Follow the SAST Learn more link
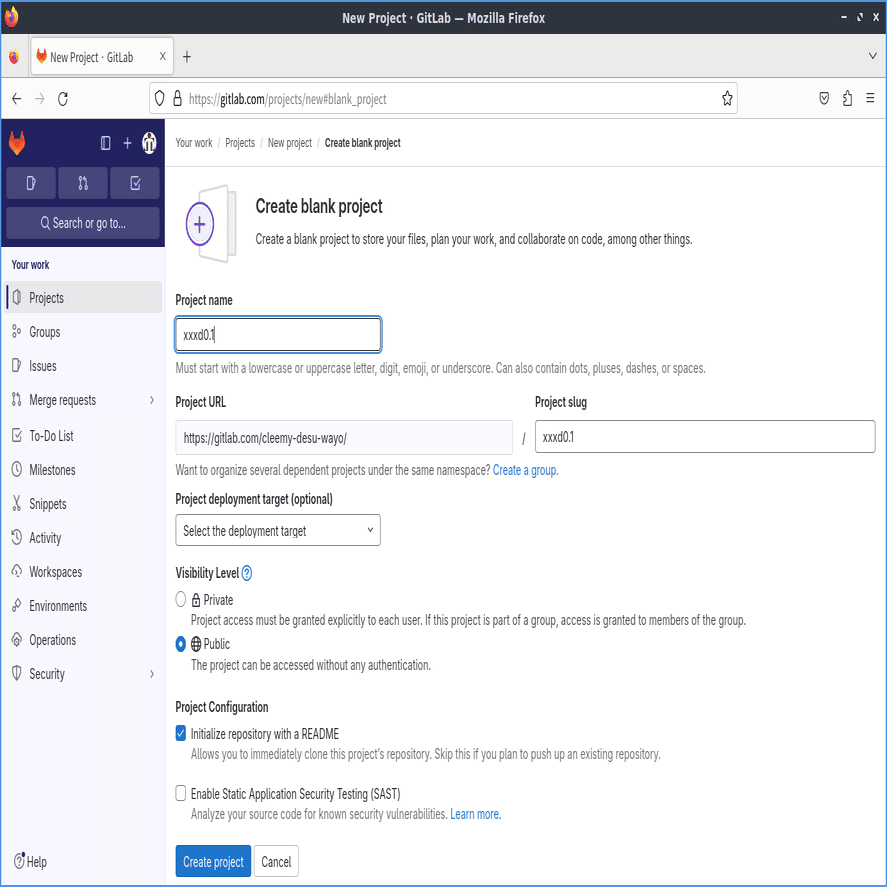The width and height of the screenshot is (887, 887). (475, 814)
